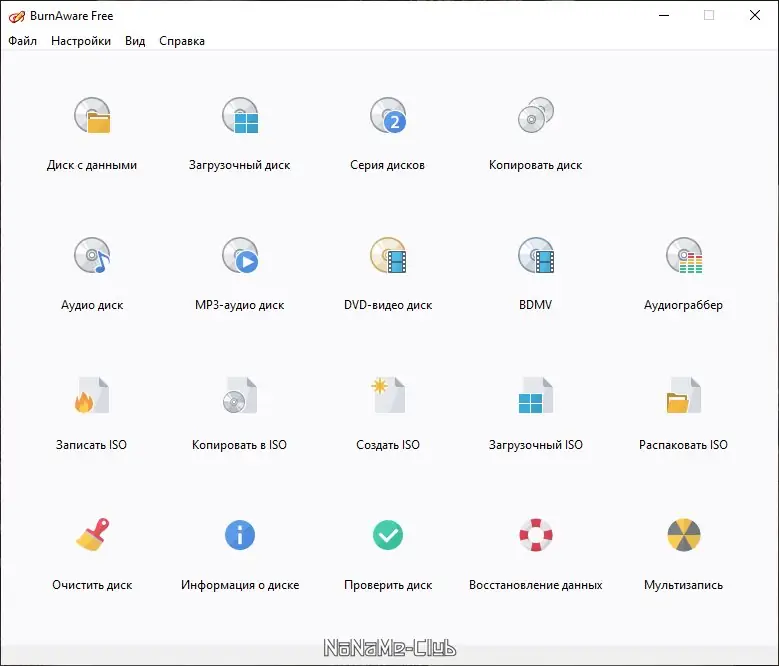This screenshot has height=666, width=779.
Task: Click the BDMV label text
Action: [x=536, y=305]
